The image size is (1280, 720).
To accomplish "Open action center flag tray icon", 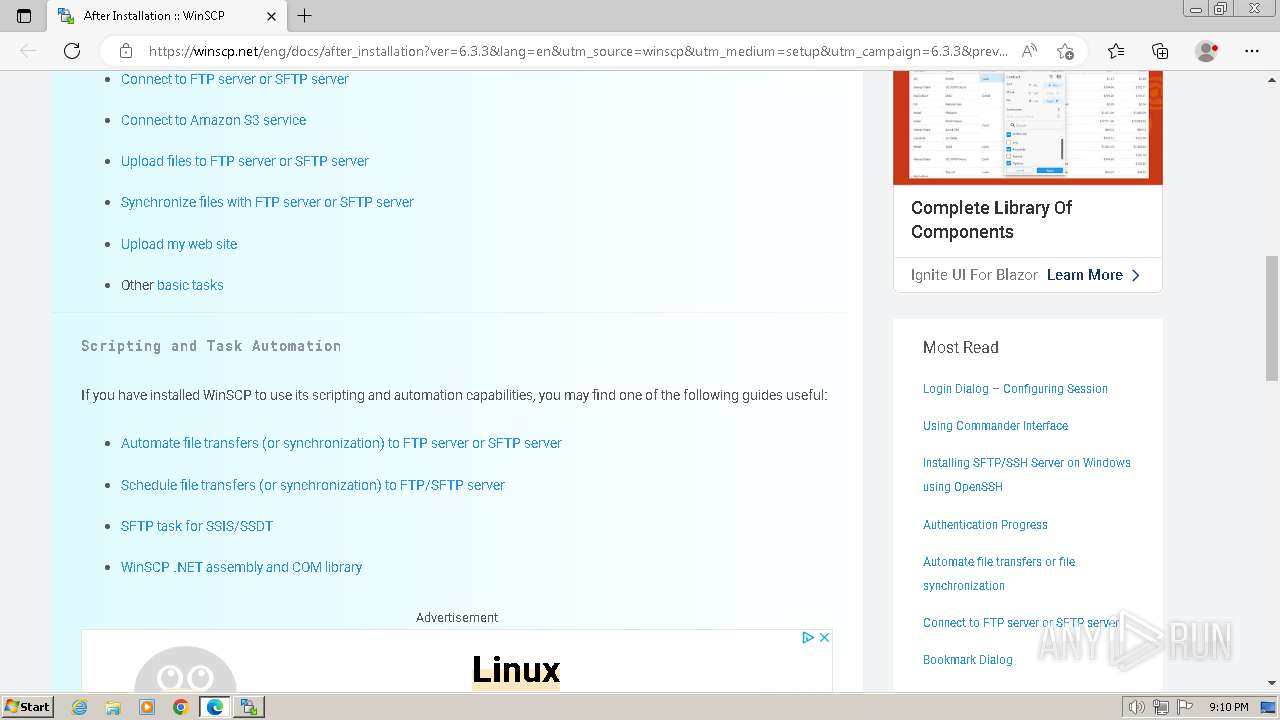I will 1184,707.
